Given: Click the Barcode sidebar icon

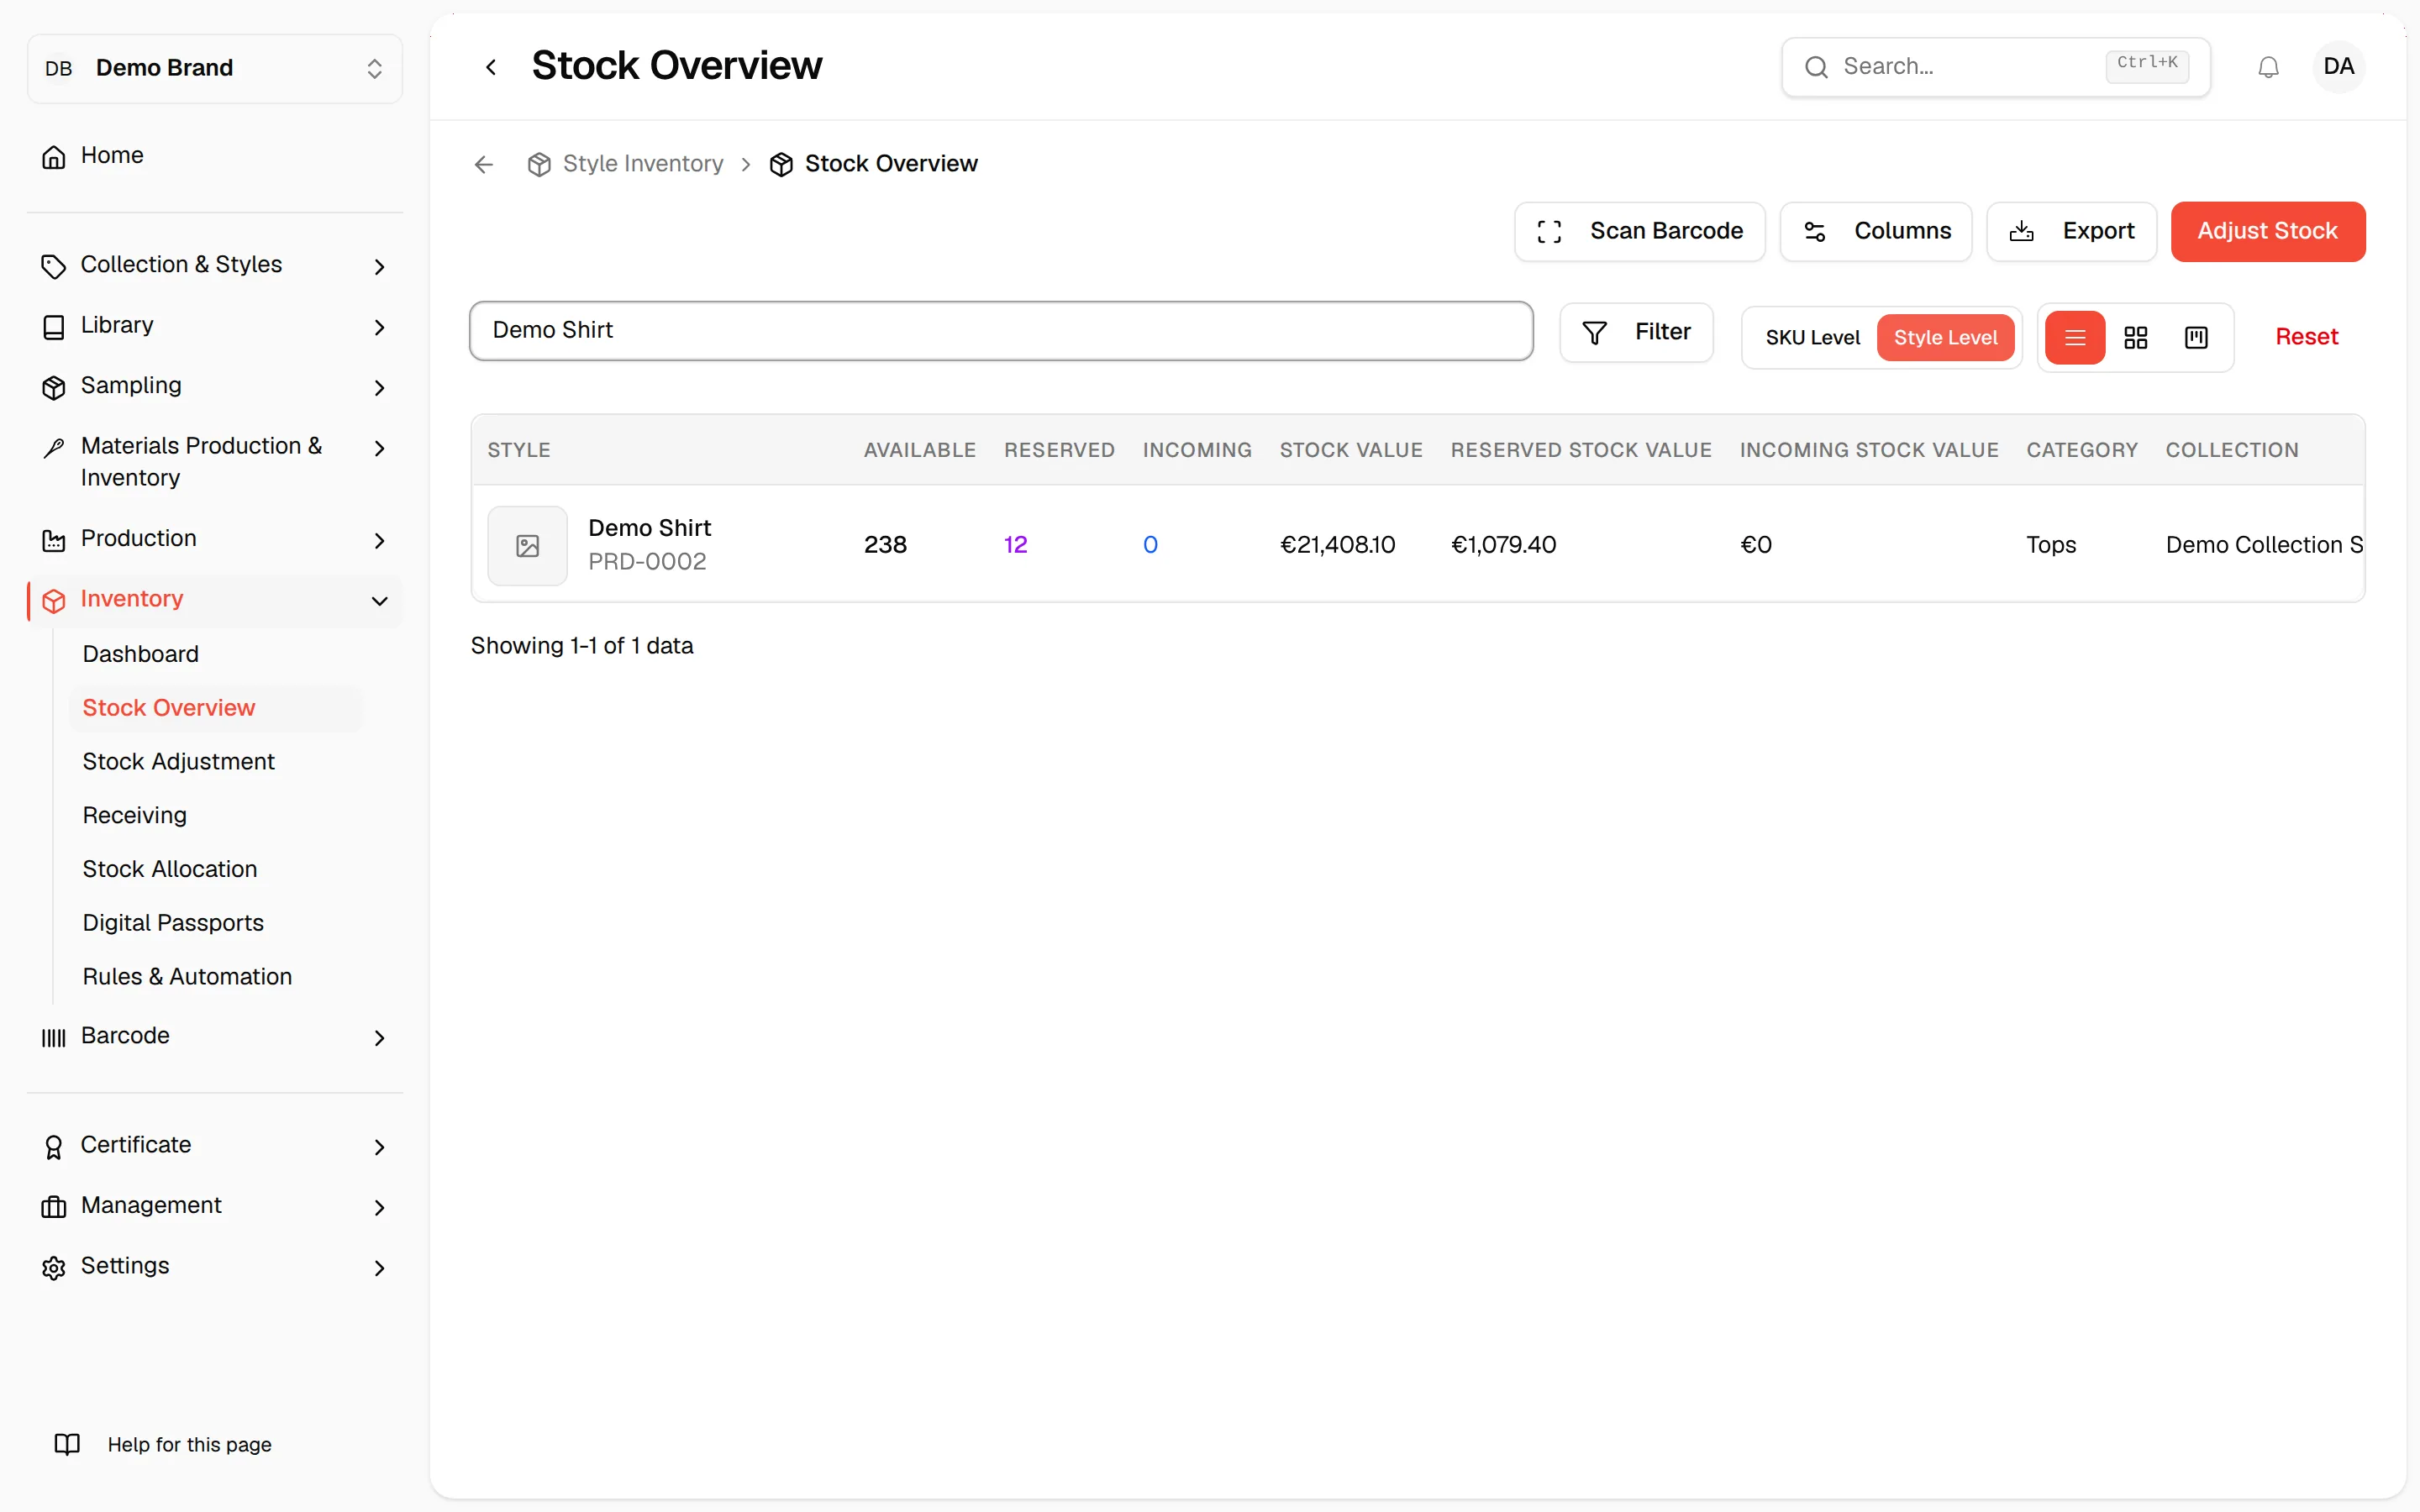Looking at the screenshot, I should (x=54, y=1037).
